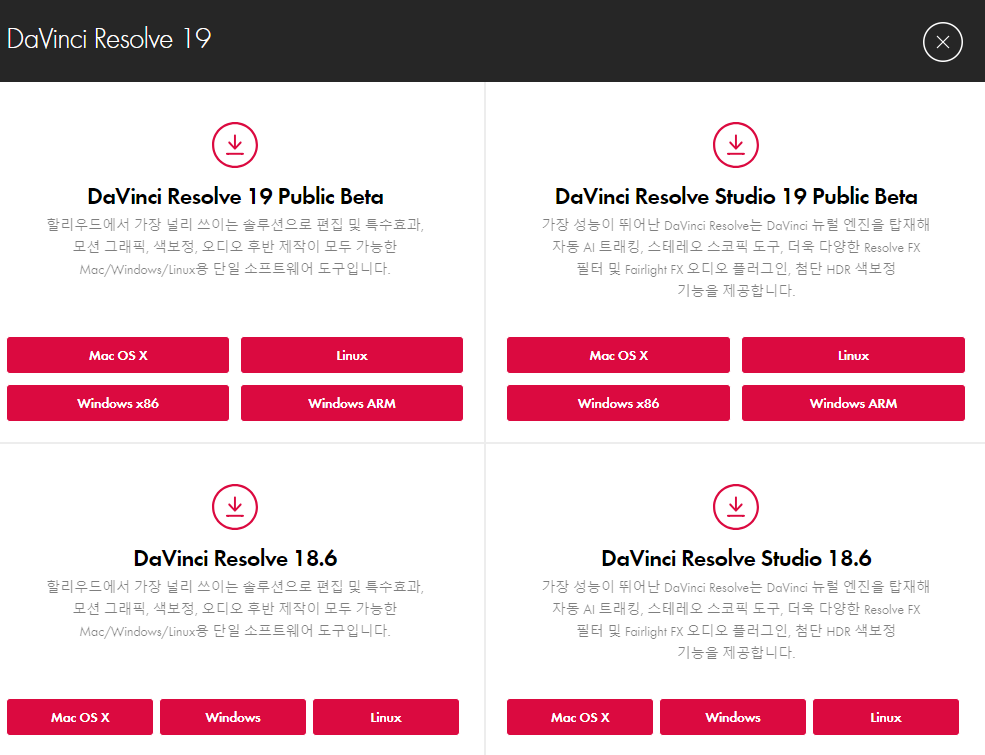Viewport: 985px width, 755px height.
Task: Close the DaVinci Resolve 19 download dialog
Action: point(942,42)
